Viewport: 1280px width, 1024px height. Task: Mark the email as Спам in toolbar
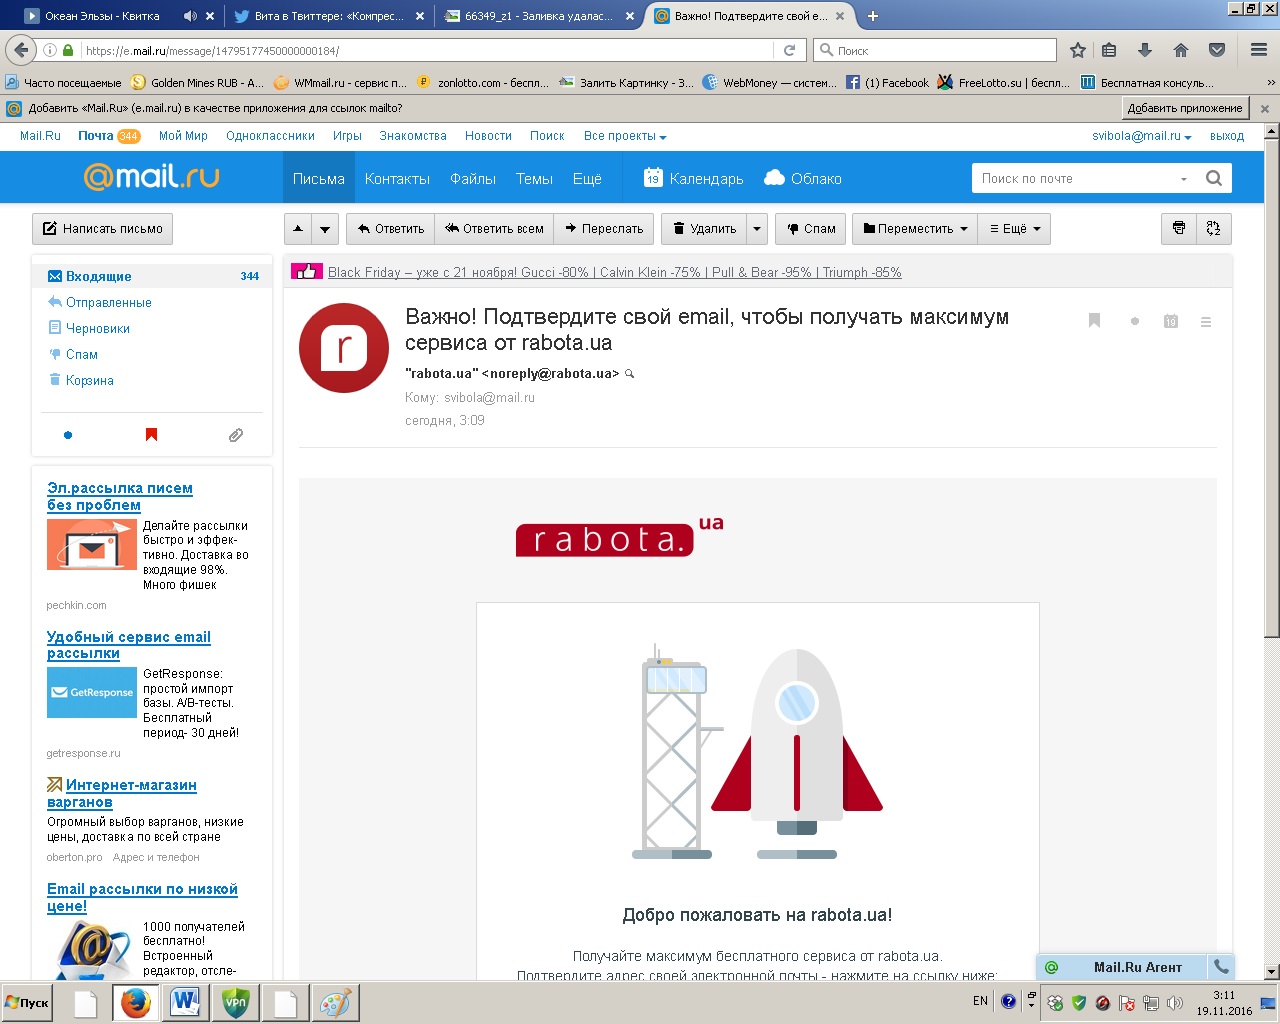click(811, 229)
